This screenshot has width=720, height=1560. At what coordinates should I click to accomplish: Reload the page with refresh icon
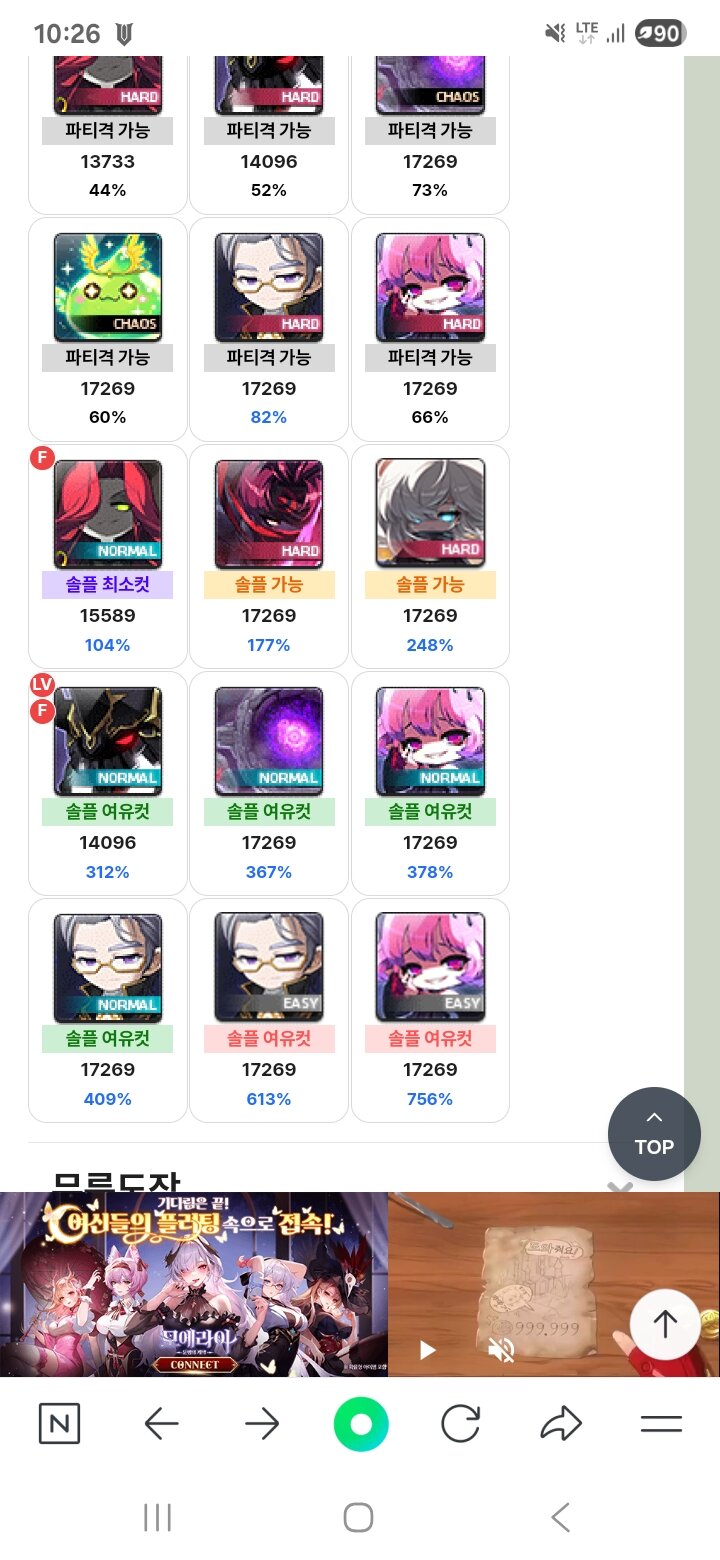tap(460, 1424)
